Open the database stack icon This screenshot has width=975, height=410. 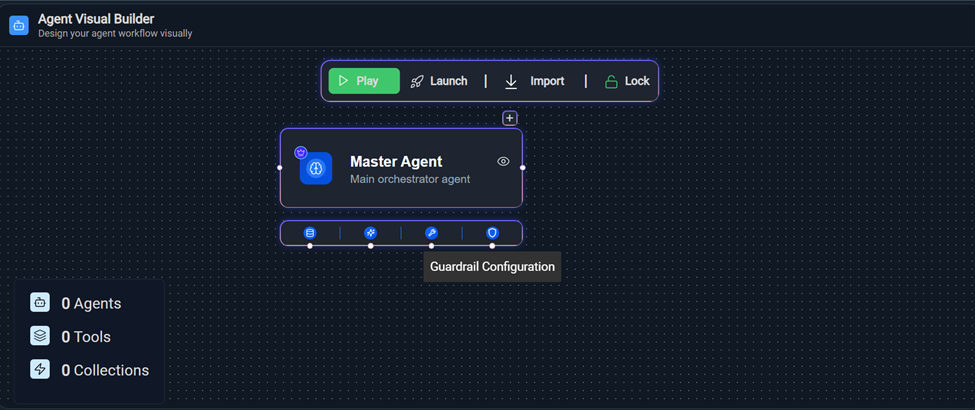[x=310, y=233]
